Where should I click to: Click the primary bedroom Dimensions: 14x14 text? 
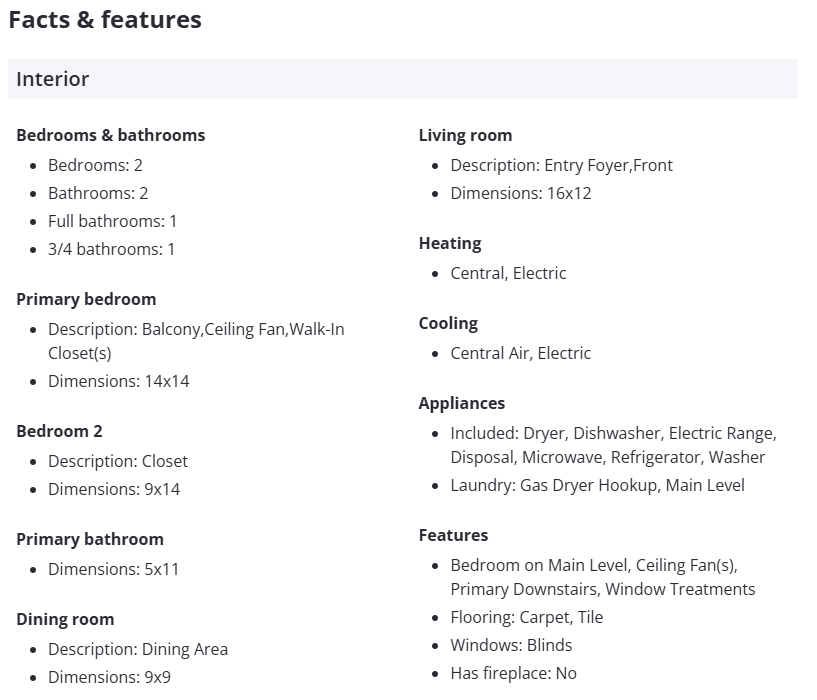point(118,381)
